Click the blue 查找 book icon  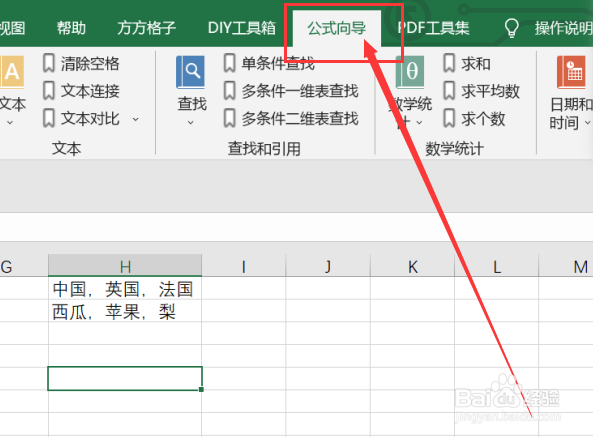pyautogui.click(x=191, y=72)
